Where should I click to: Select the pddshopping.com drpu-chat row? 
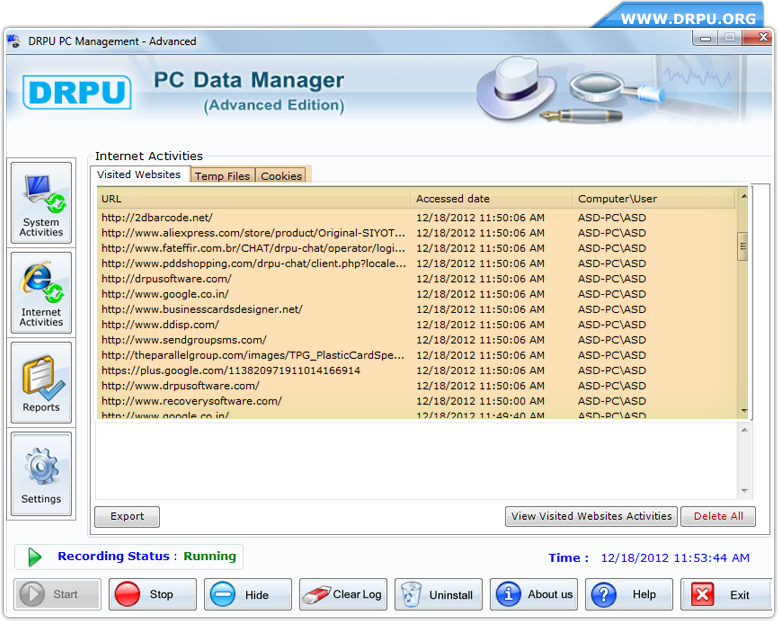[417, 264]
